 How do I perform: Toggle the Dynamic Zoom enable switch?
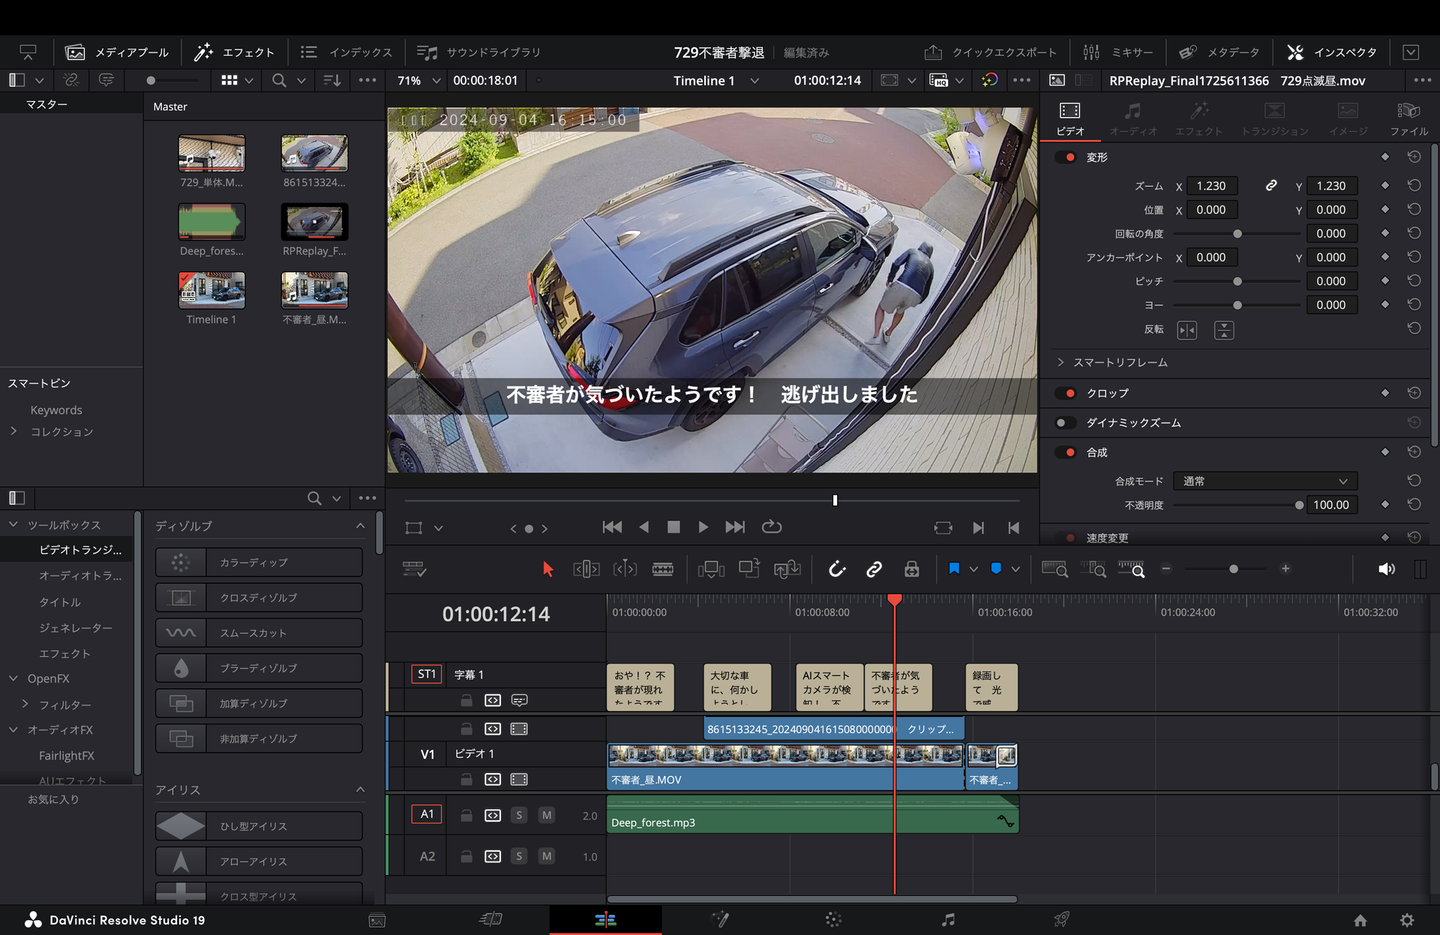tap(1066, 423)
